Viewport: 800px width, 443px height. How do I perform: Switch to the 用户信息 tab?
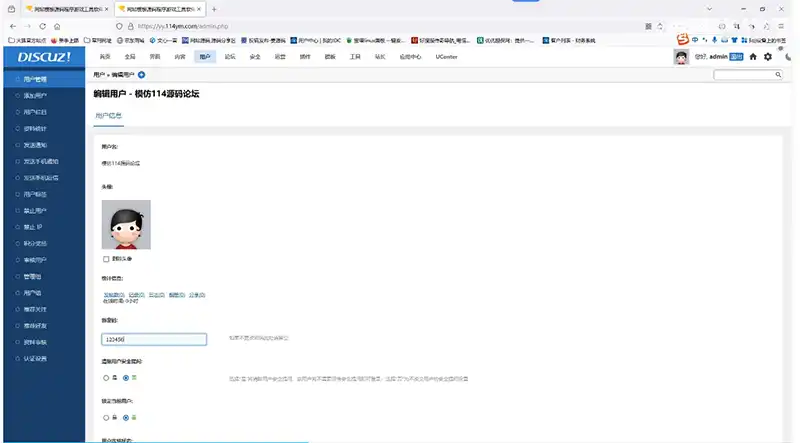click(108, 116)
